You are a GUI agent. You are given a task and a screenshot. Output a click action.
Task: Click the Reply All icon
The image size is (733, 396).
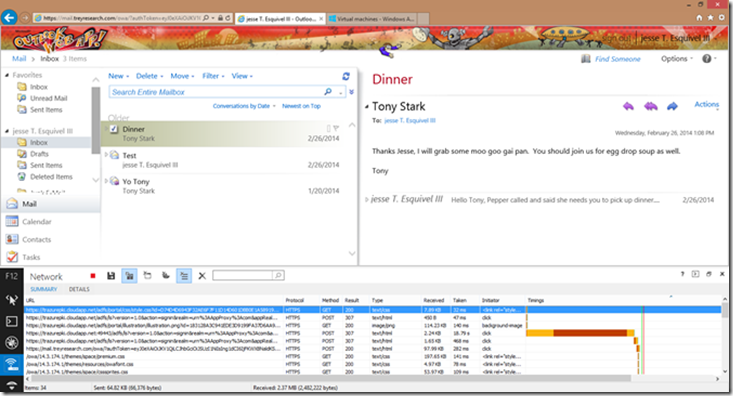pyautogui.click(x=650, y=107)
